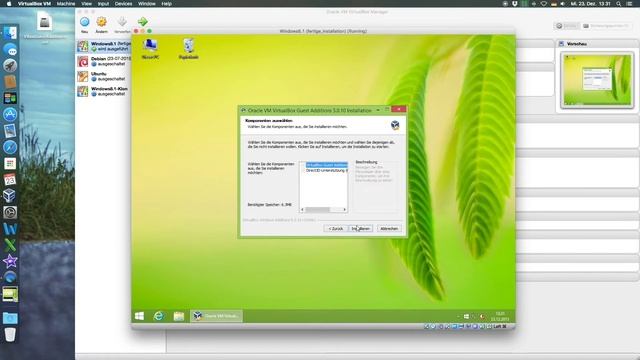Open Spotlight search in menu bar
The width and height of the screenshot is (640, 360).
pos(619,4)
